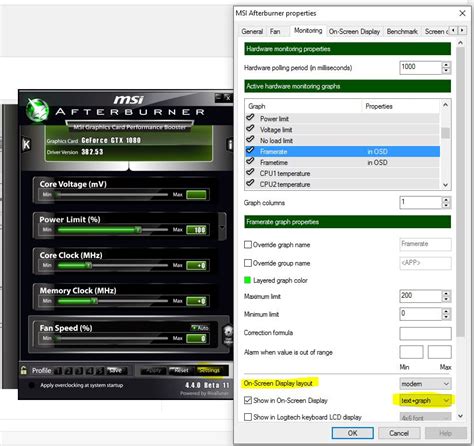This screenshot has width=474, height=446.
Task: Click the Kombustor K icon in Afterburner
Action: tap(26, 144)
